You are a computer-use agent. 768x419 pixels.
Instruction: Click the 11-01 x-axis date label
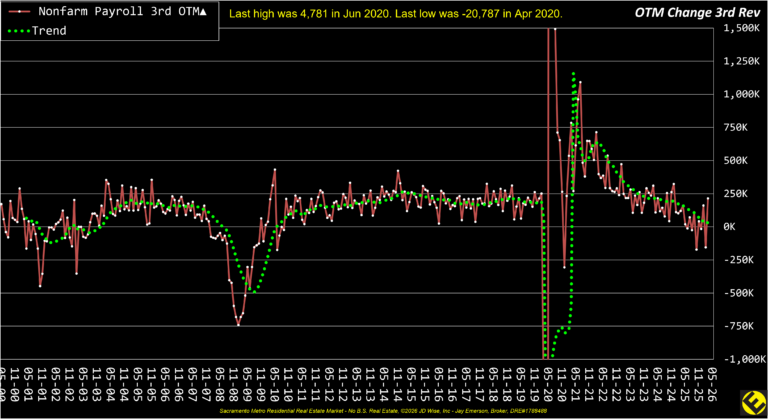pos(42,385)
